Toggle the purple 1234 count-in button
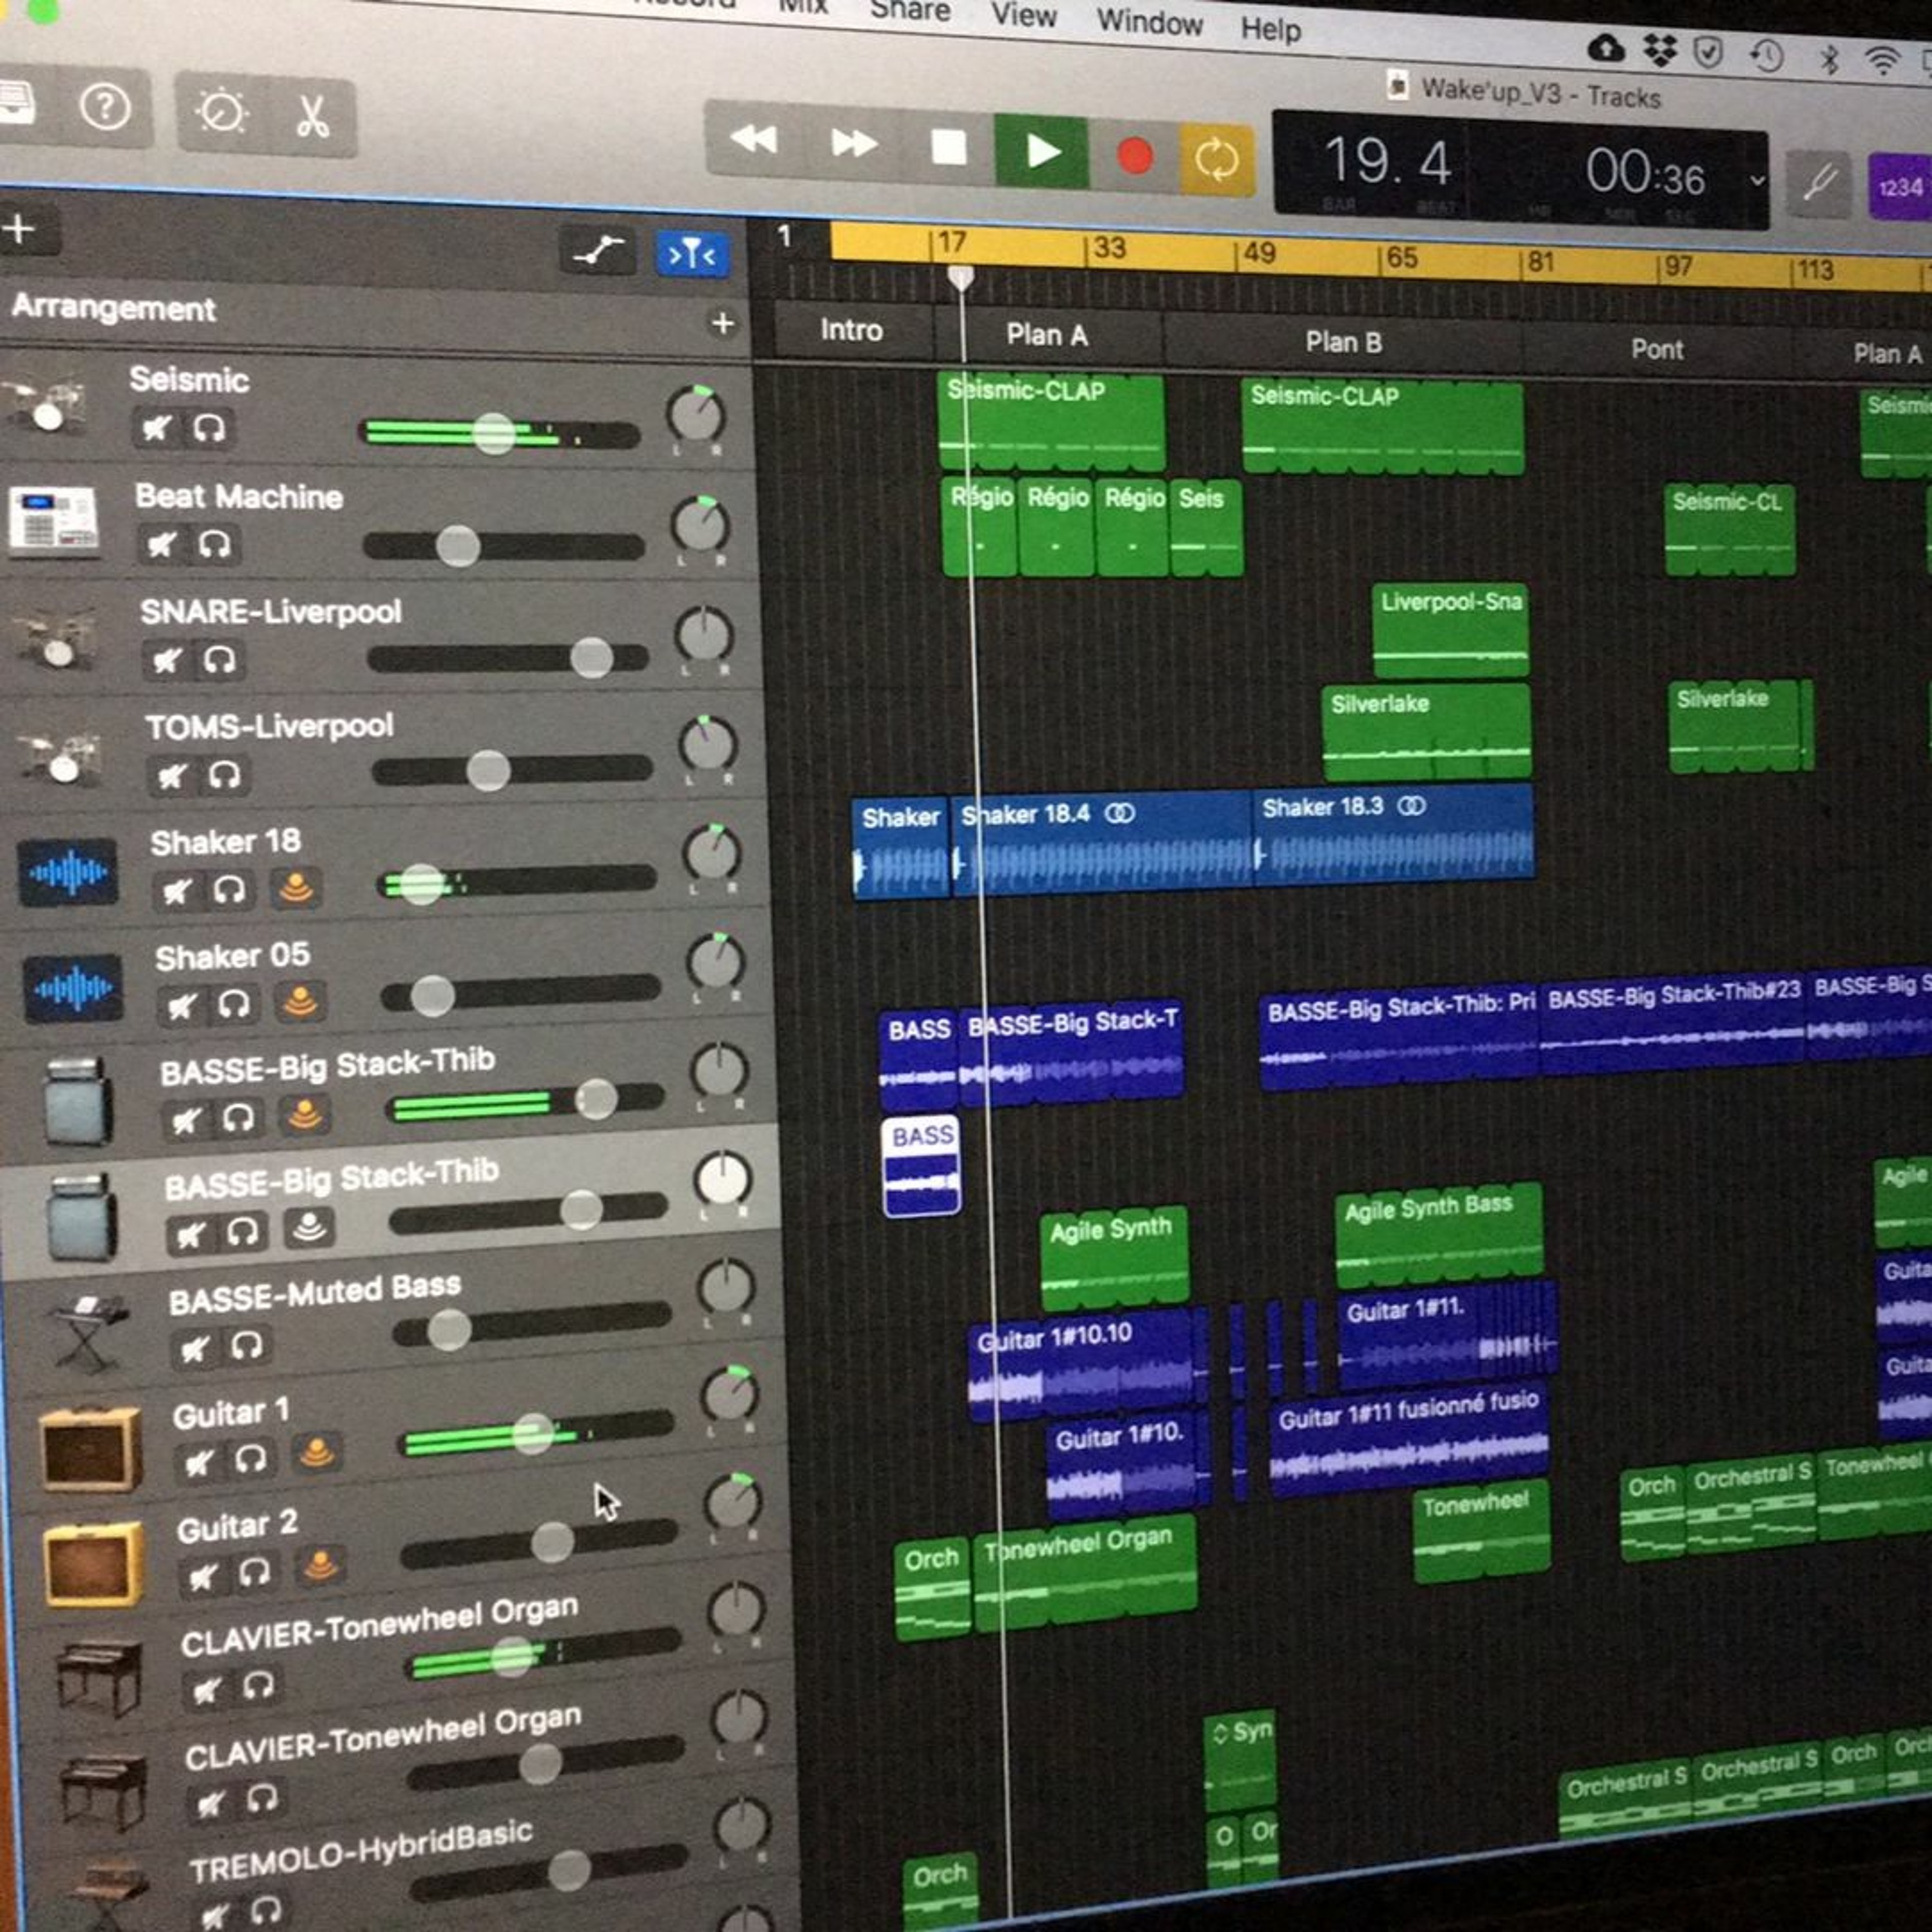Screen dimensions: 1932x1932 tap(1900, 187)
